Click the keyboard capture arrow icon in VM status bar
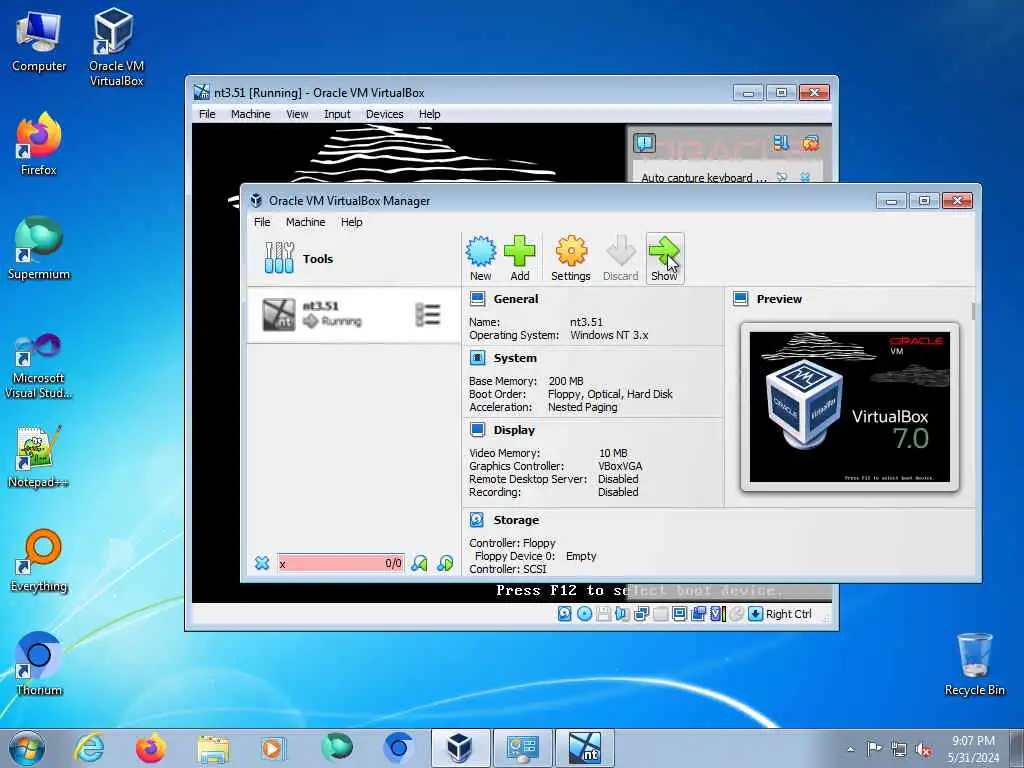The width and height of the screenshot is (1024, 768). (756, 614)
